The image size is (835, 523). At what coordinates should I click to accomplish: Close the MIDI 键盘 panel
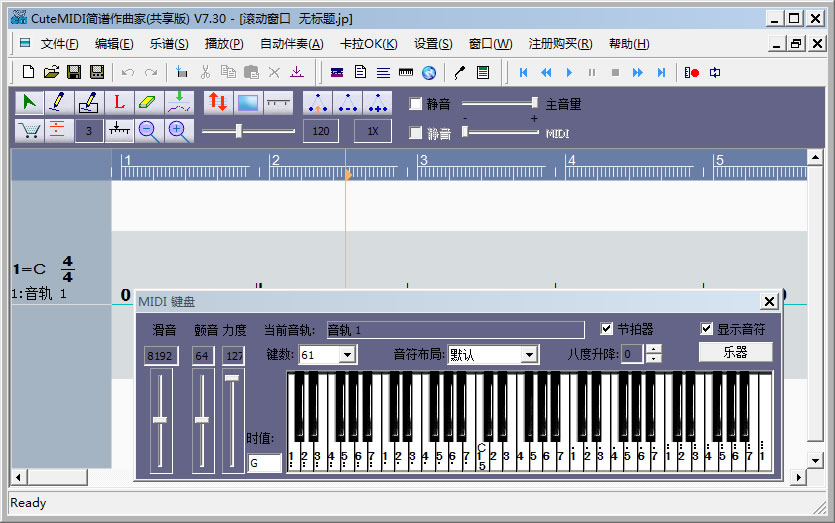pyautogui.click(x=769, y=302)
